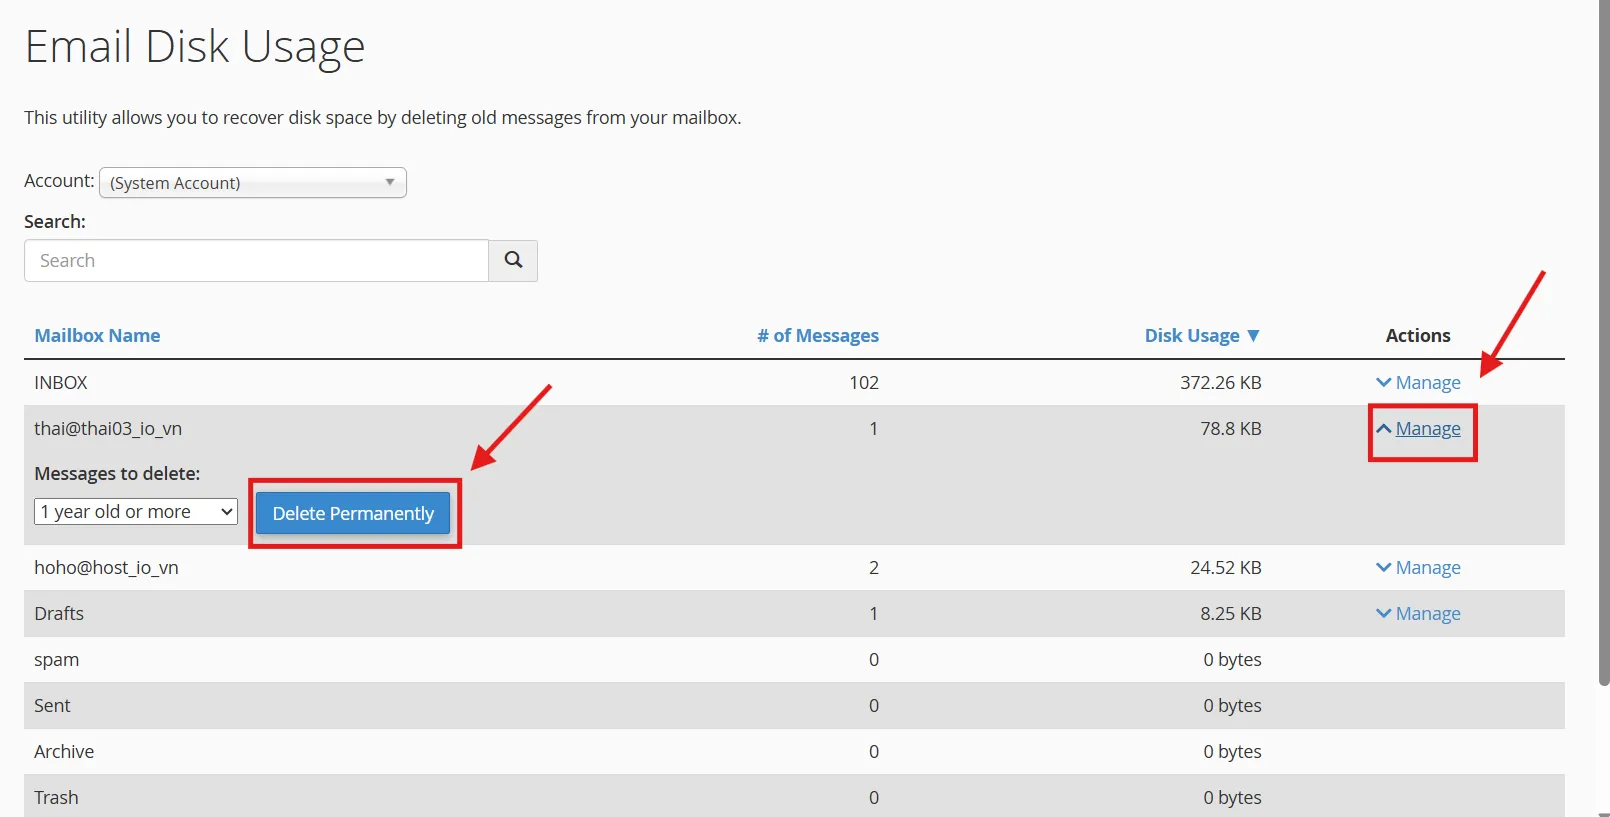
Task: Click the chevron icon beside INBOX Manage
Action: 1383,383
